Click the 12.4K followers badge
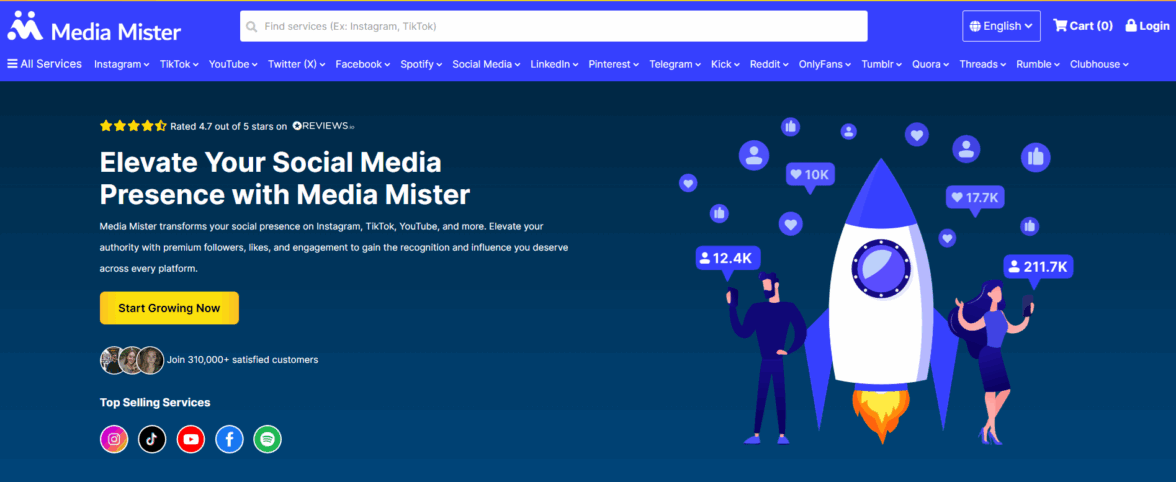This screenshot has width=1176, height=482. [x=729, y=259]
